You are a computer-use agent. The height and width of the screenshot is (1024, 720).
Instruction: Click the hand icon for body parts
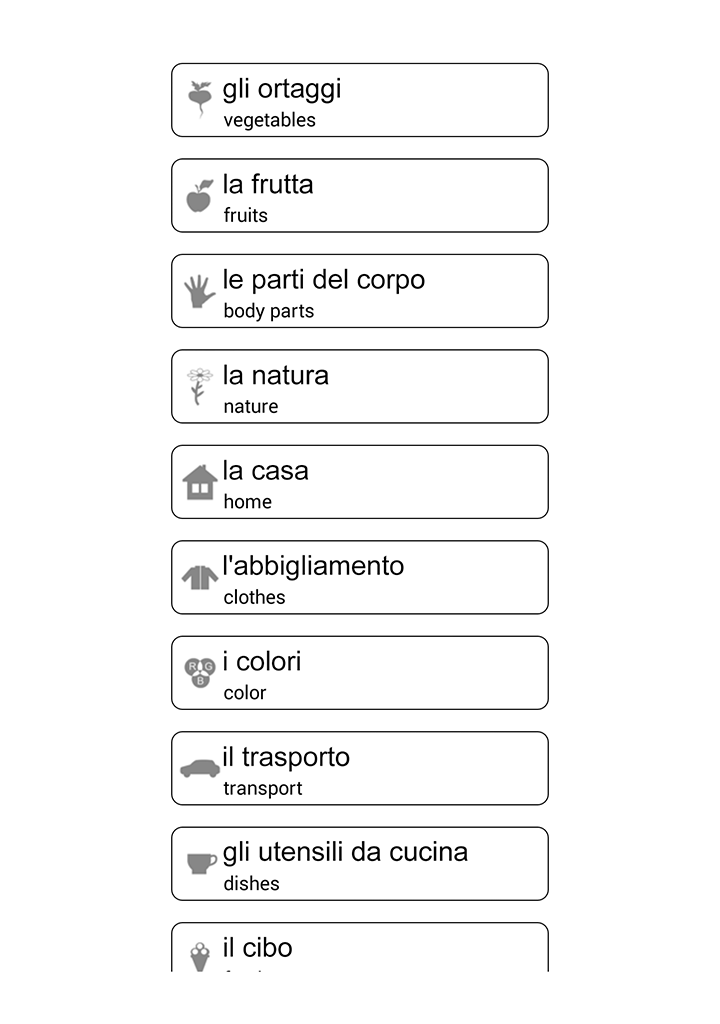(200, 291)
